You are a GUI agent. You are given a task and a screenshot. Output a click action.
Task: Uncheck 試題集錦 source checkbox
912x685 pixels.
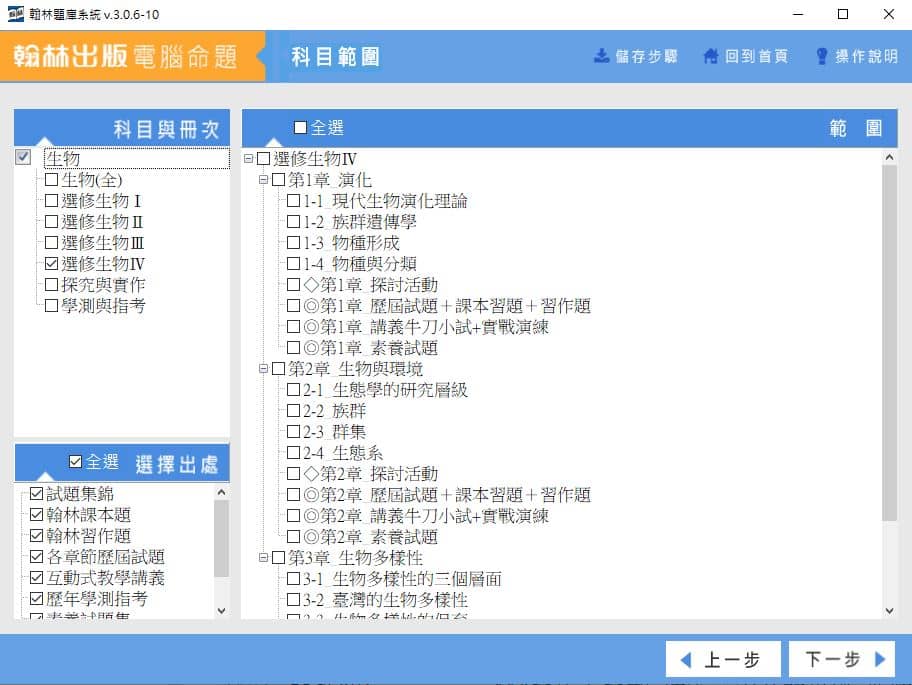coord(37,494)
